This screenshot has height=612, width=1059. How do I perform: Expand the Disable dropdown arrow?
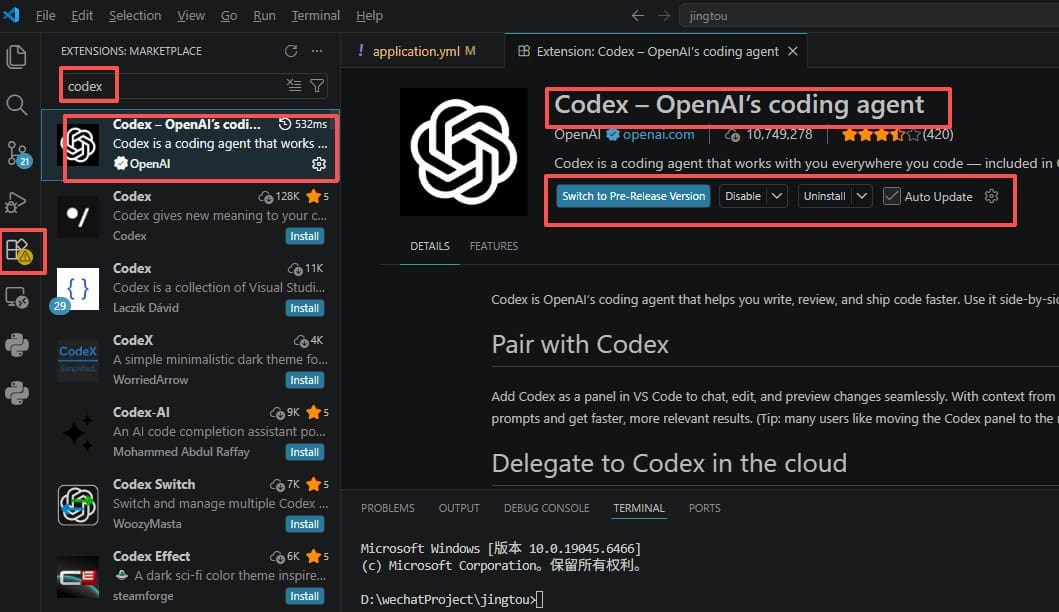coord(777,196)
